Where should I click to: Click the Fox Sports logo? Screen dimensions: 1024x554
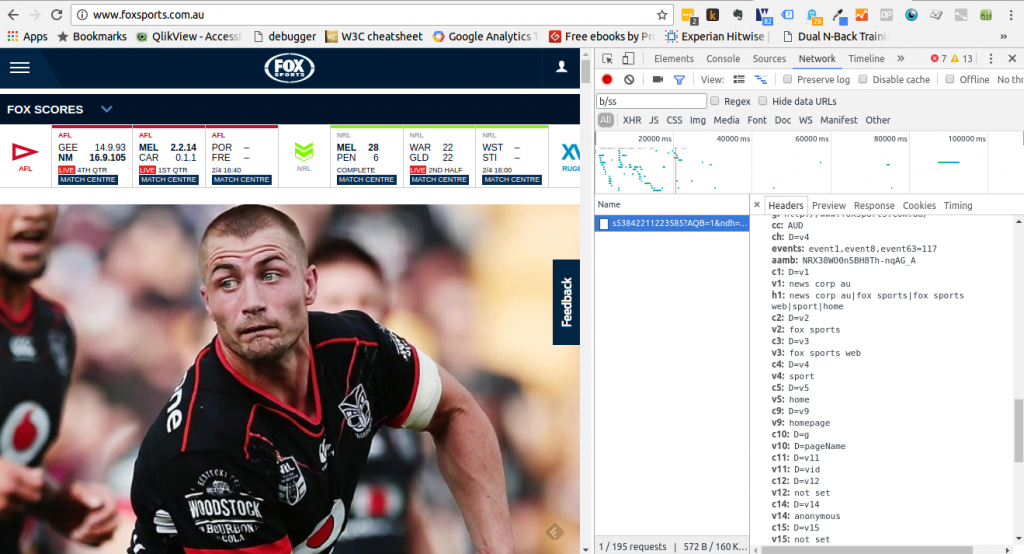(x=289, y=67)
